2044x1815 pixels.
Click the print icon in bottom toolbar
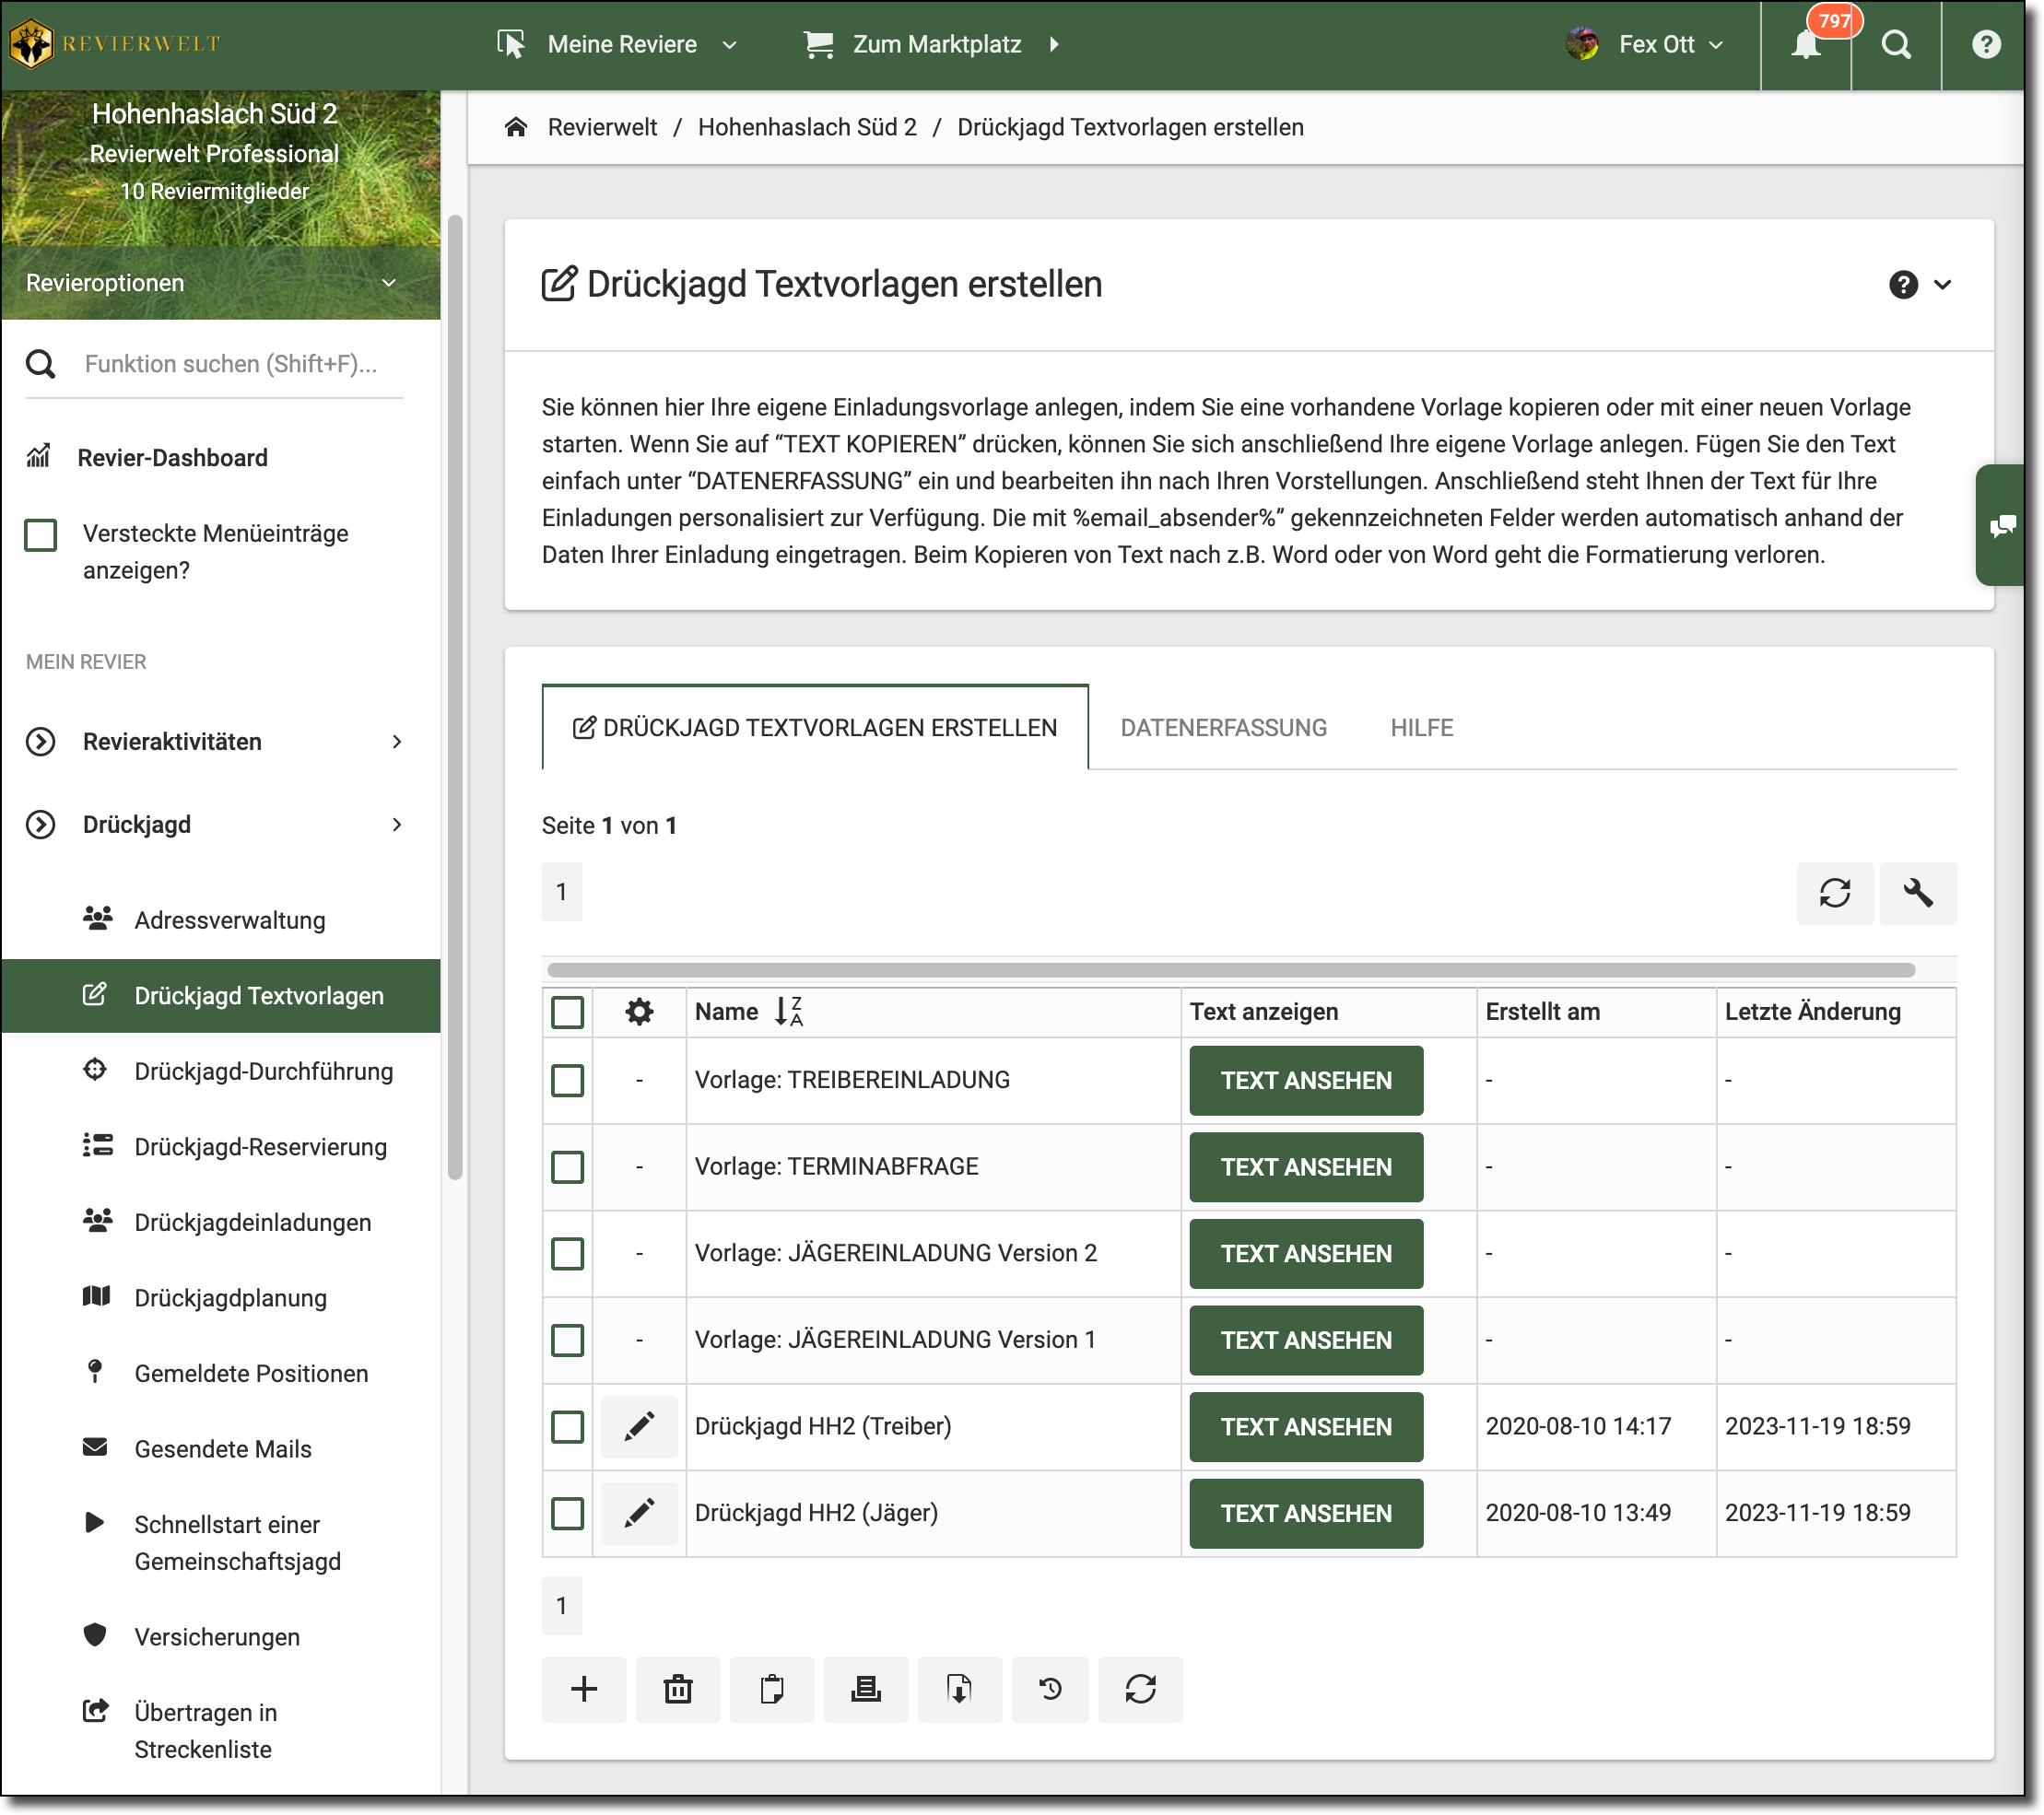coord(865,1689)
